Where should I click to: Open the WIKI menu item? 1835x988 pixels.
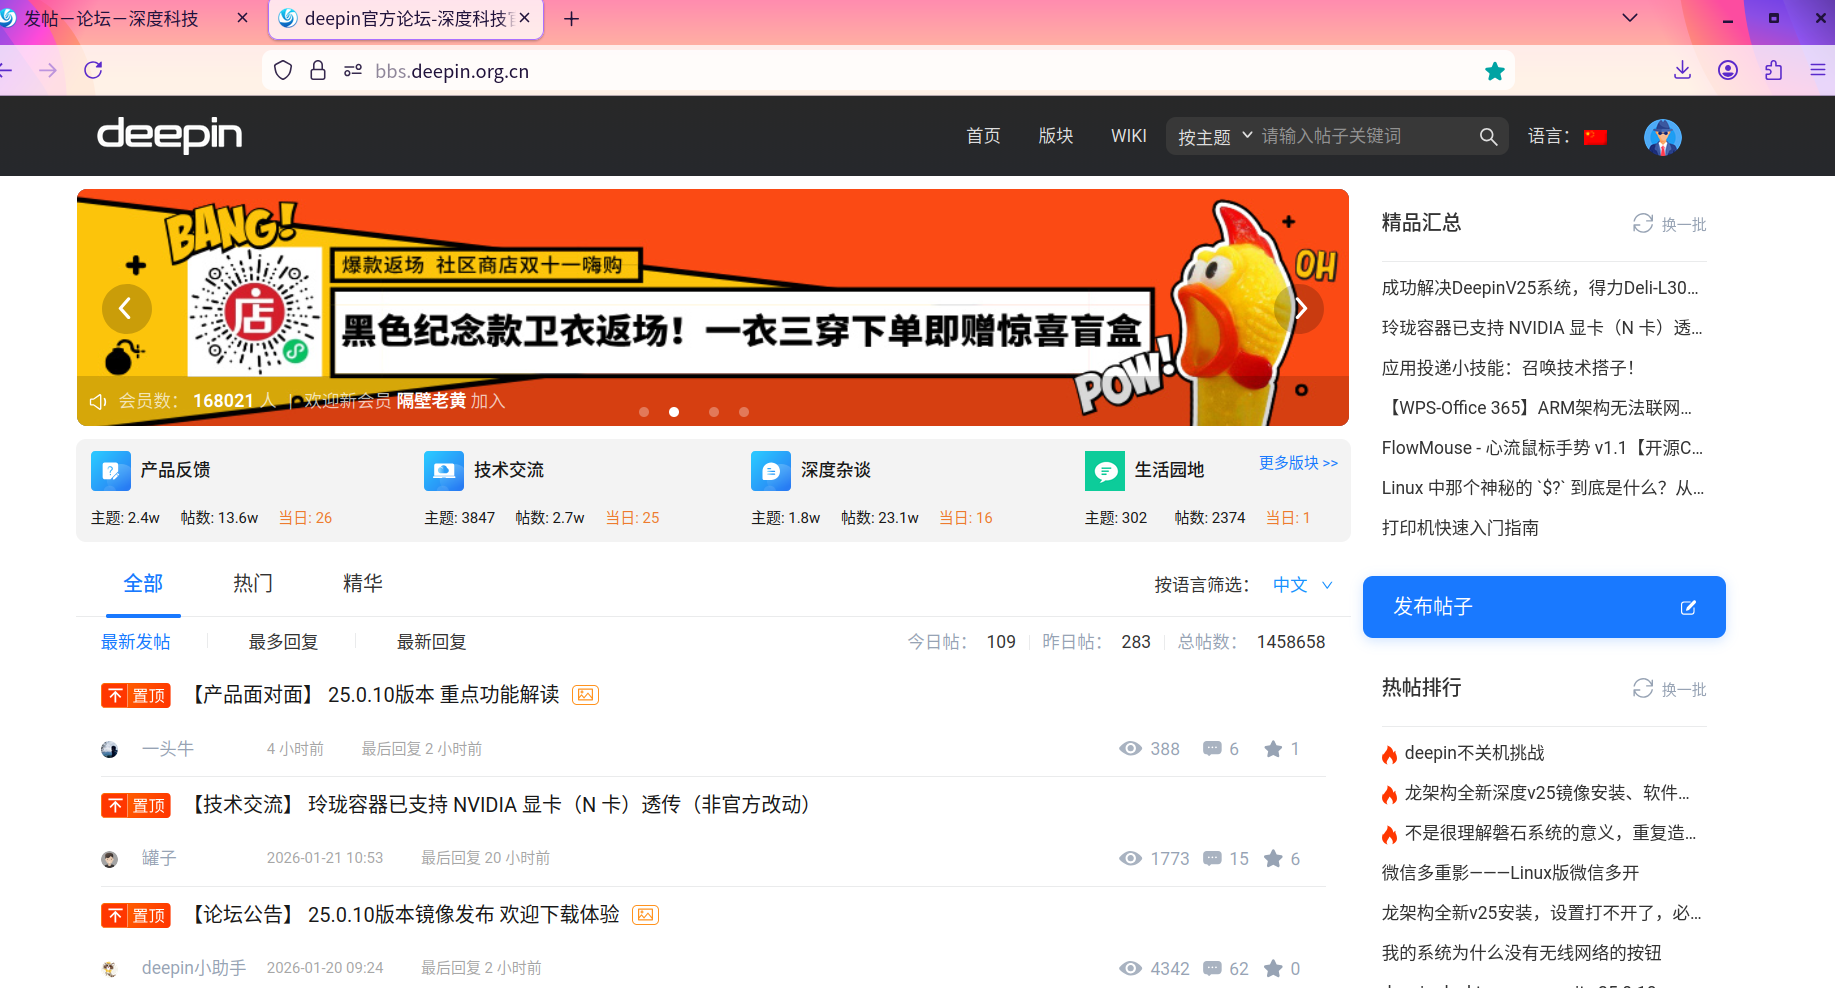click(1128, 135)
